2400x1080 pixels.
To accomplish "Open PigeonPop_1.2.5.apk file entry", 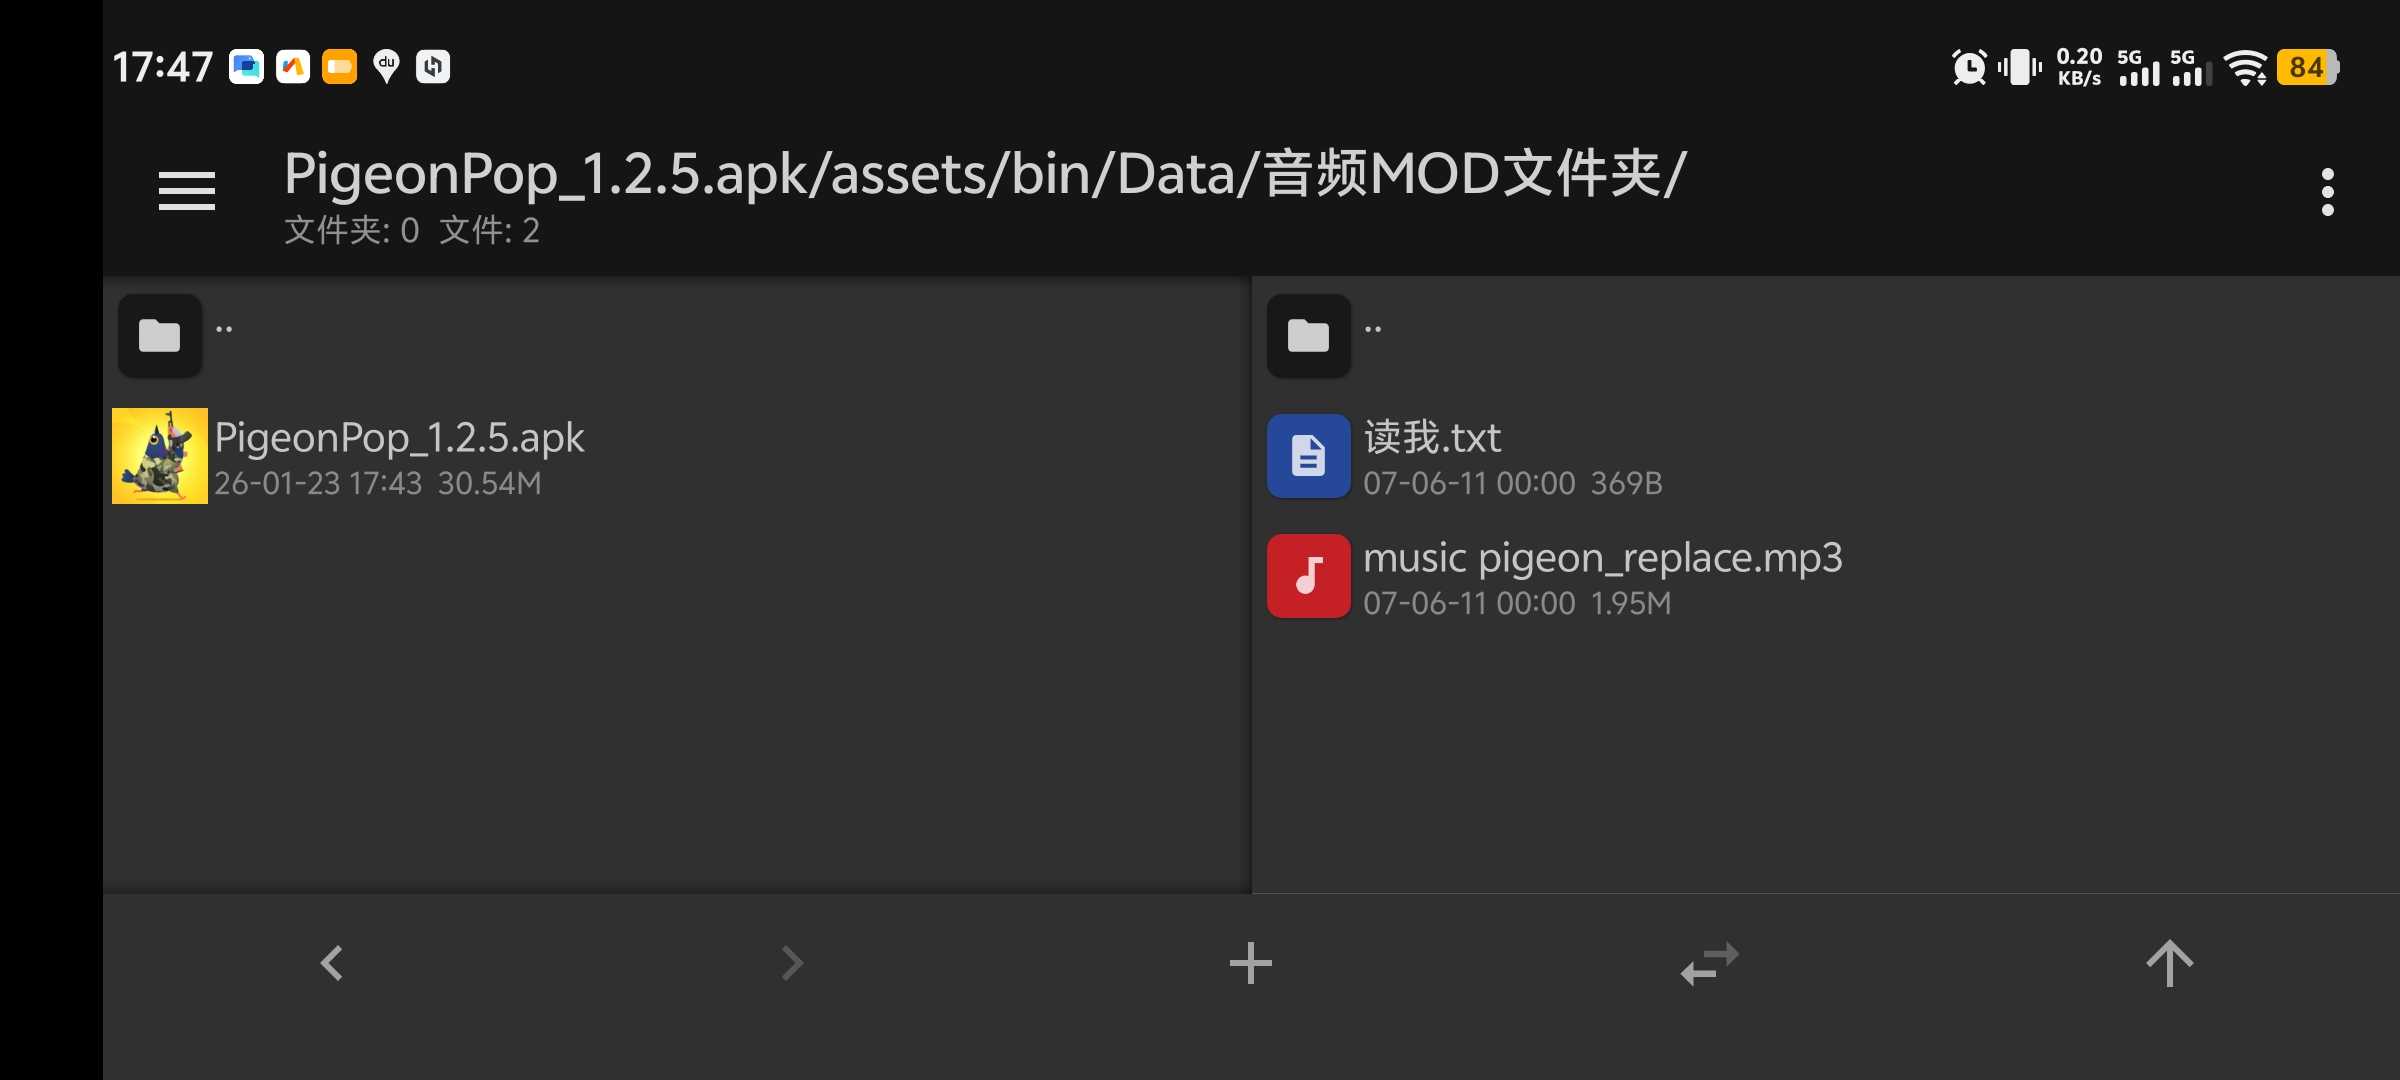I will pos(400,438).
